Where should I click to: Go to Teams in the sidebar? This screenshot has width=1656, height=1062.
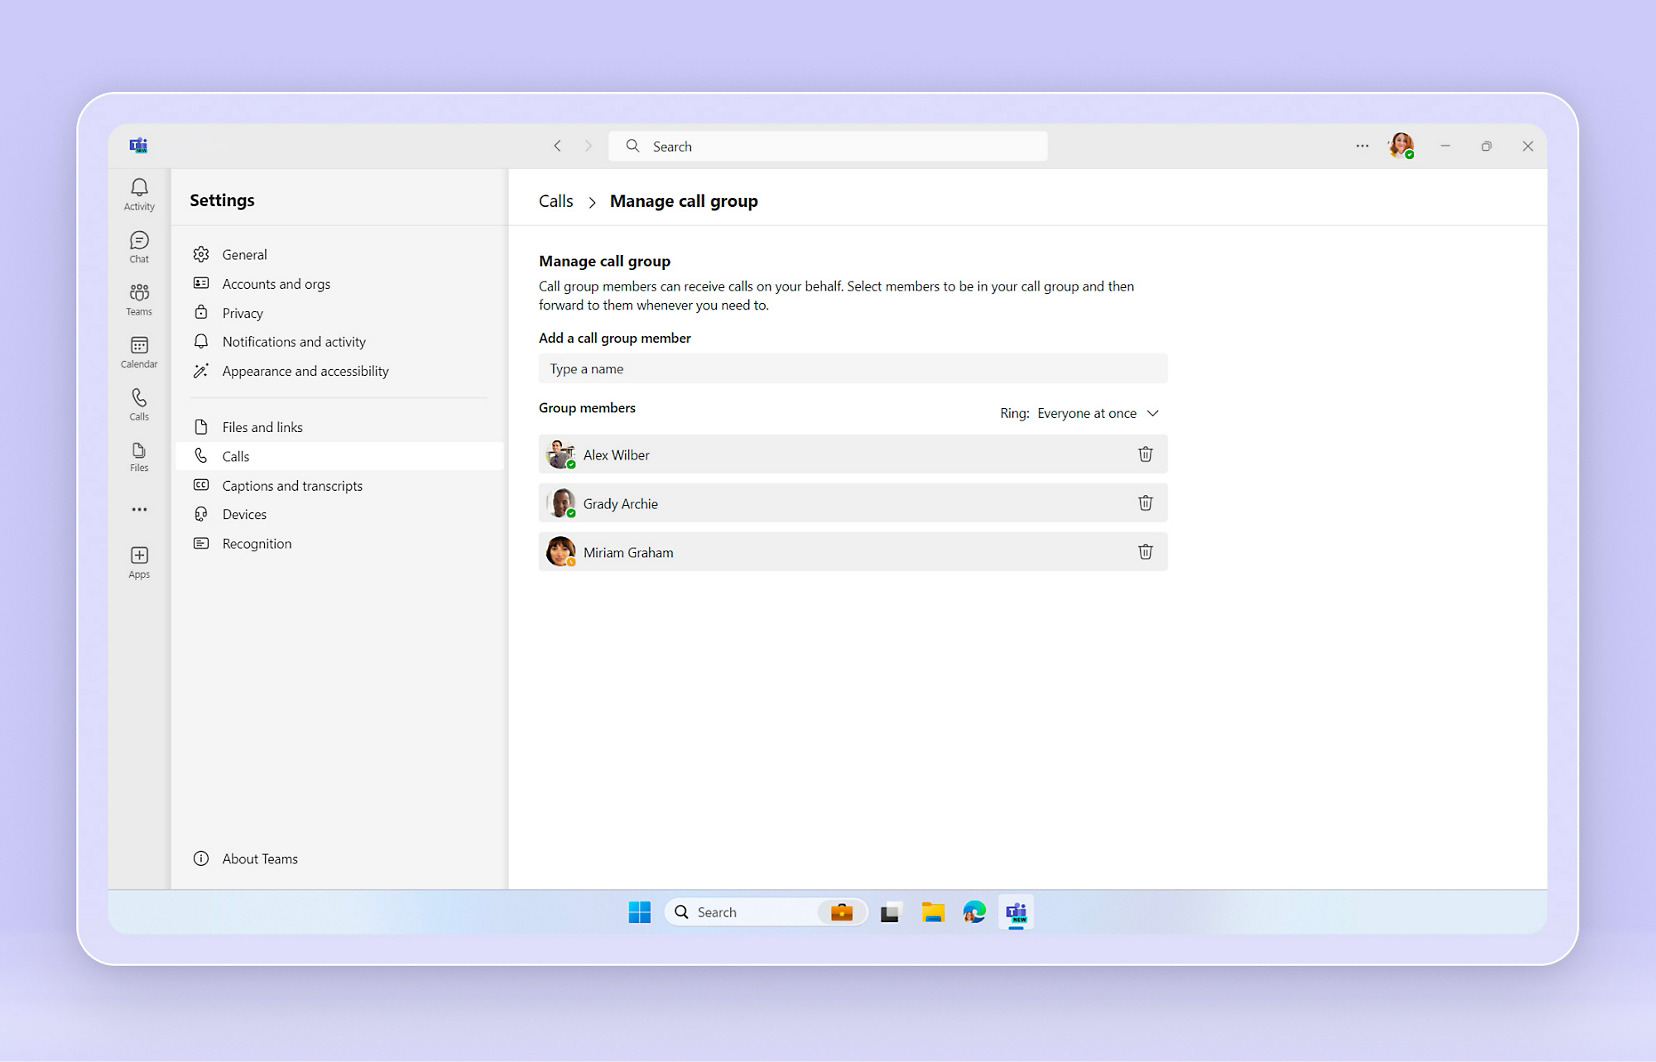point(139,299)
